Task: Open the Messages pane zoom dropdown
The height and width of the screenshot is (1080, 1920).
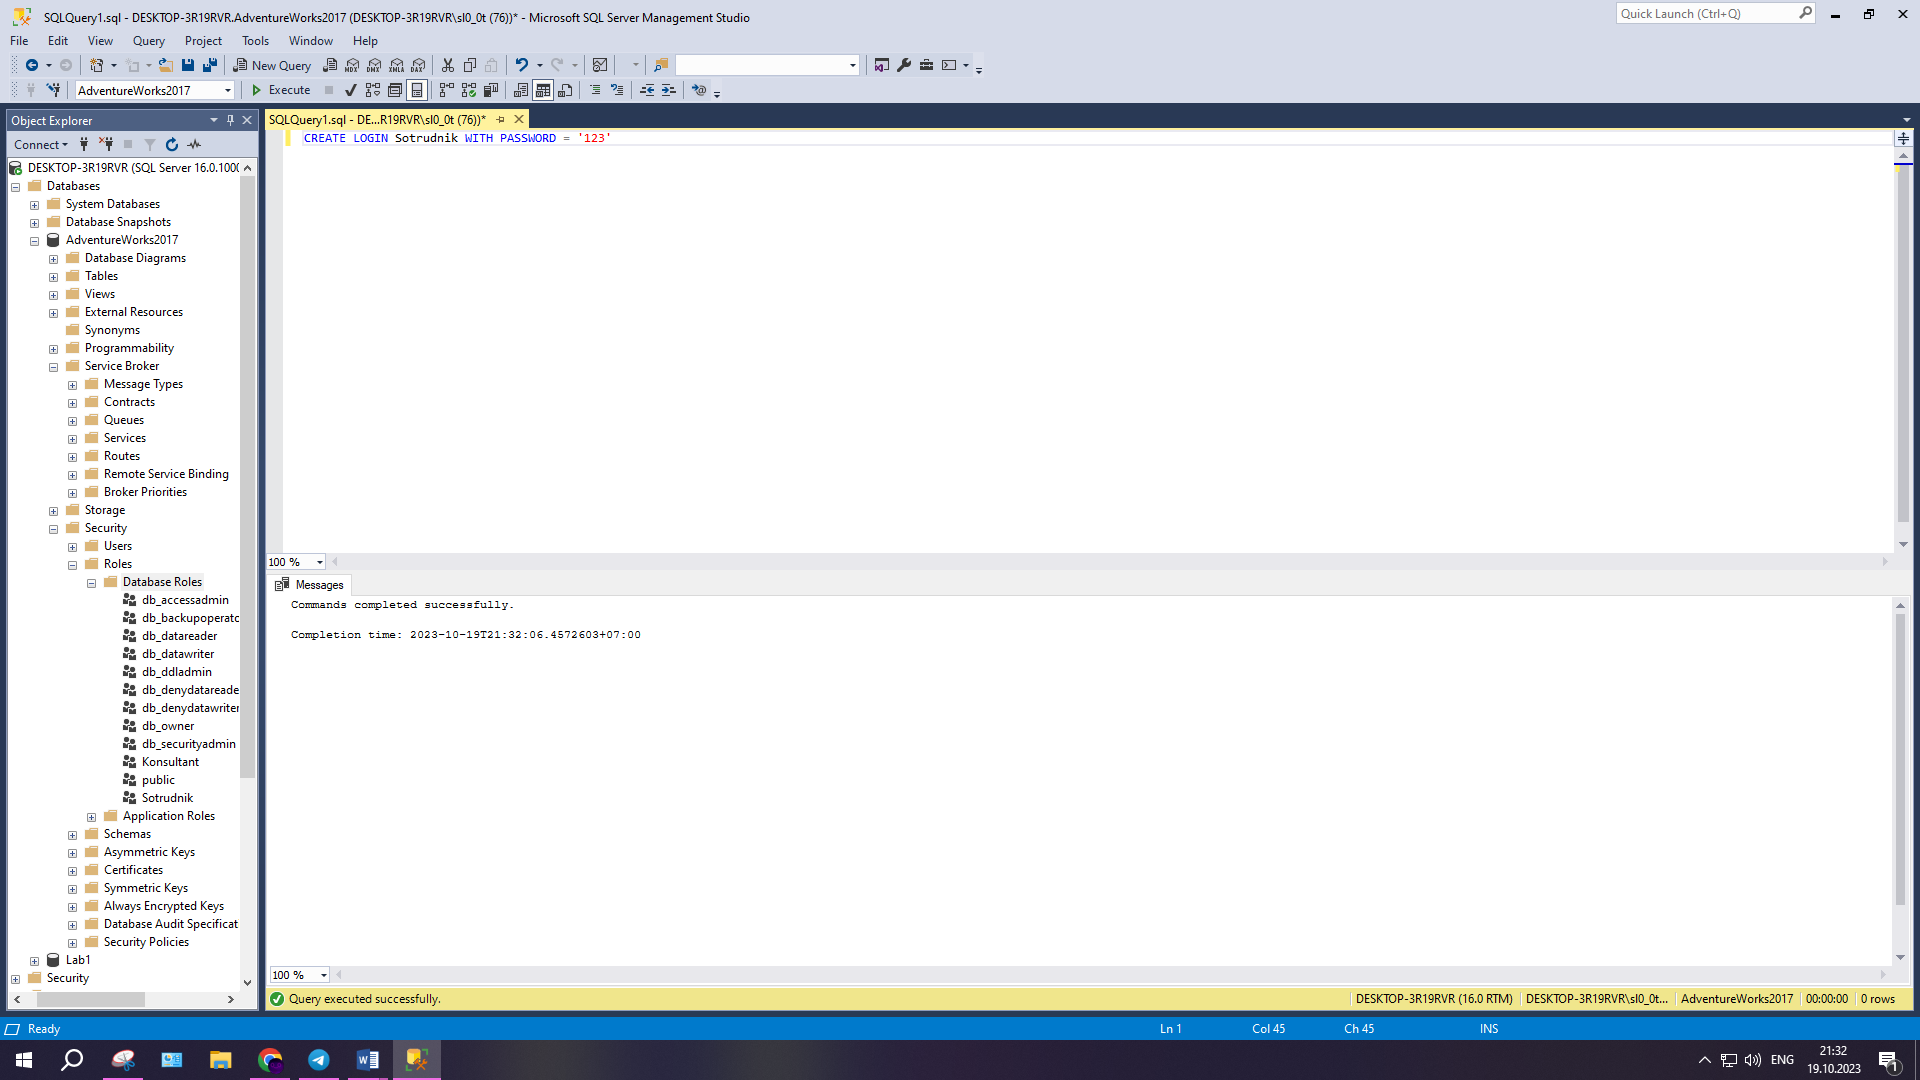Action: 323,975
